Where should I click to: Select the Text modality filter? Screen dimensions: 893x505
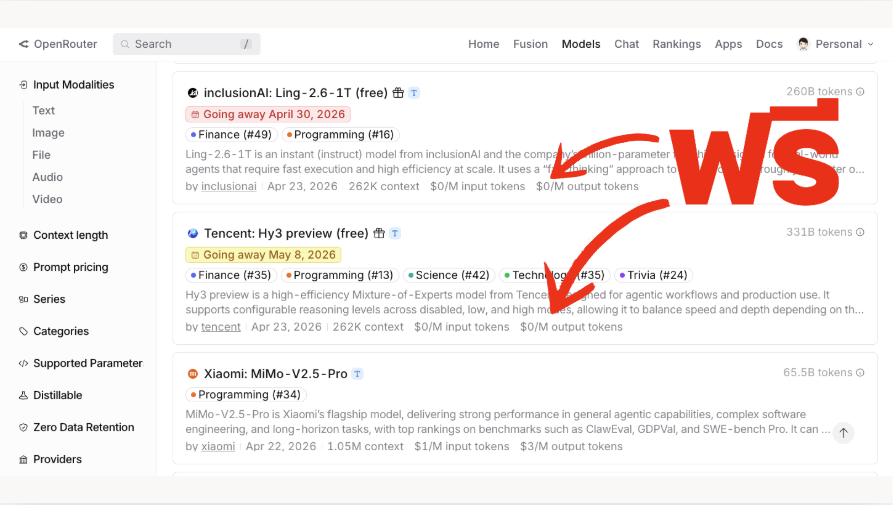pos(43,110)
